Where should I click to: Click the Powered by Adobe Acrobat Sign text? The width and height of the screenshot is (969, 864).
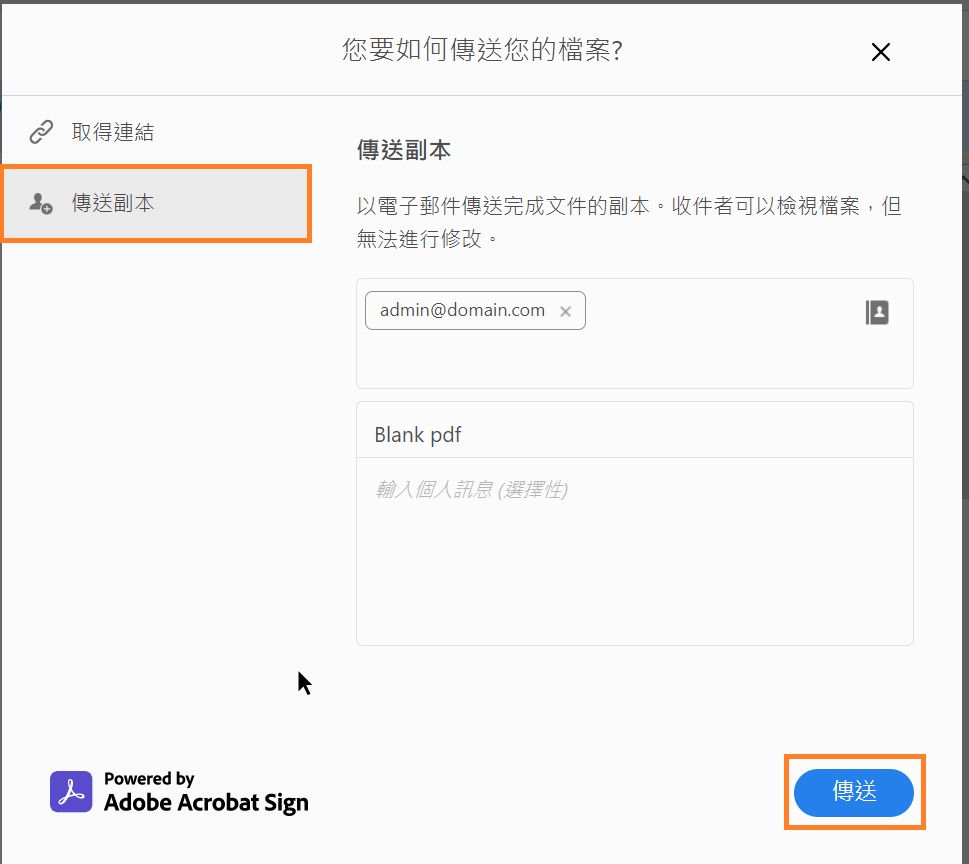click(x=204, y=793)
